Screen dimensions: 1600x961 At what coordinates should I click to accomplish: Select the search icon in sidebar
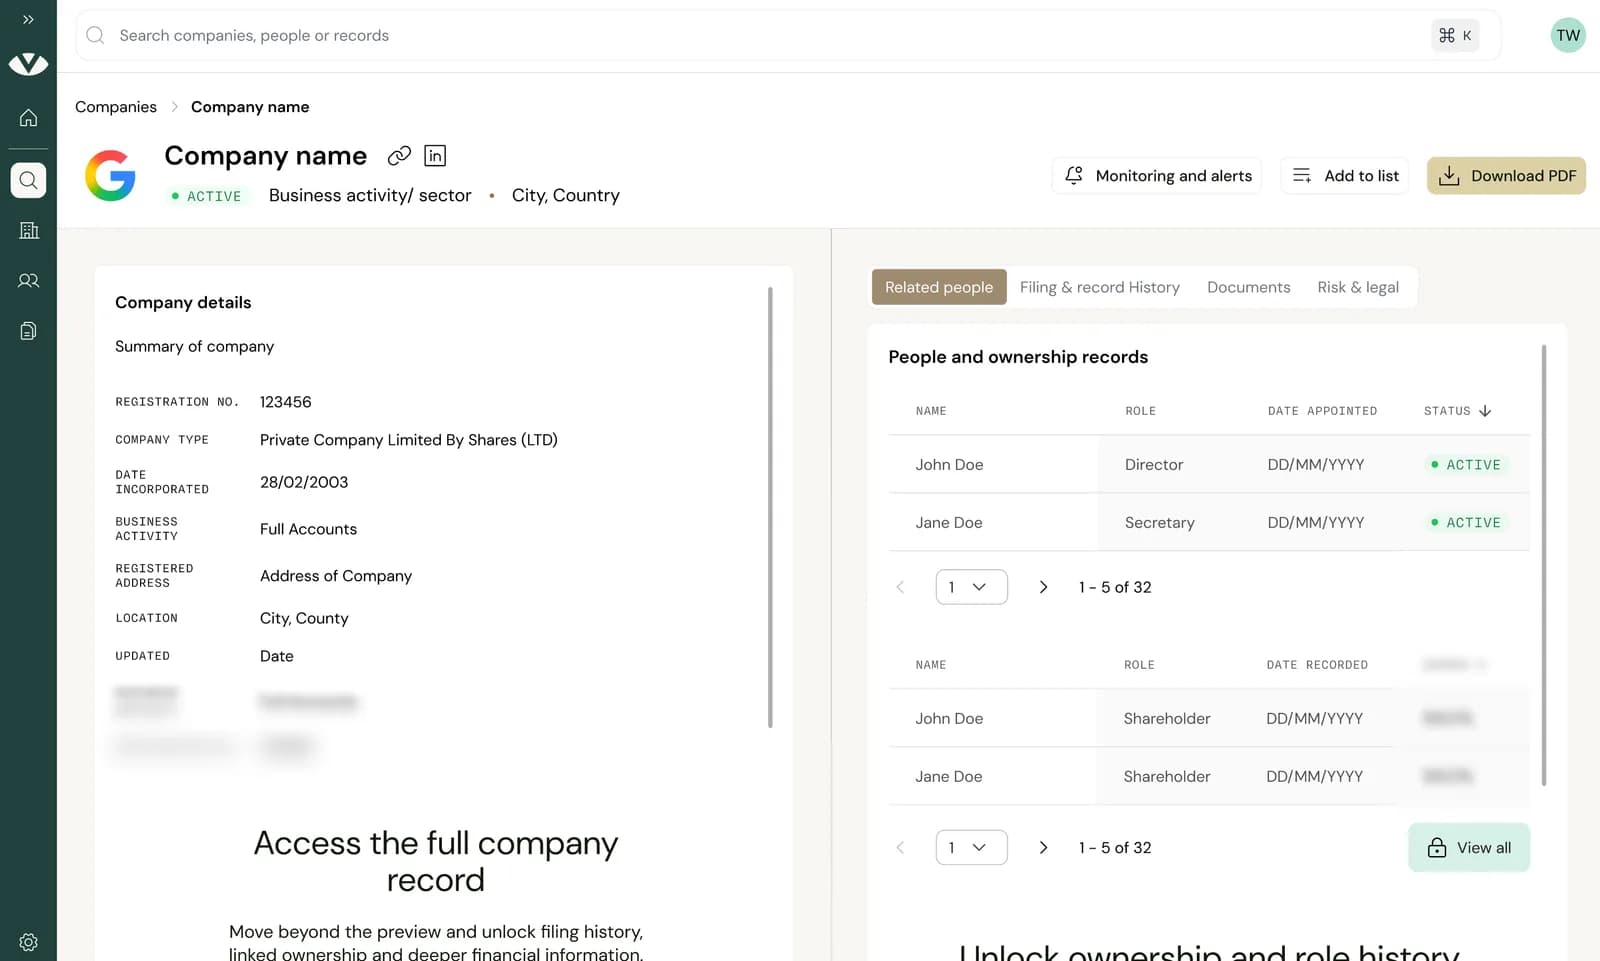tap(28, 180)
